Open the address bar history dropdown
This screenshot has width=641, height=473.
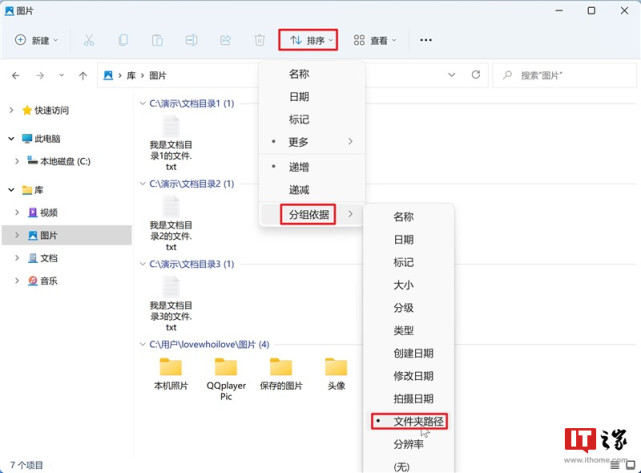(x=451, y=75)
